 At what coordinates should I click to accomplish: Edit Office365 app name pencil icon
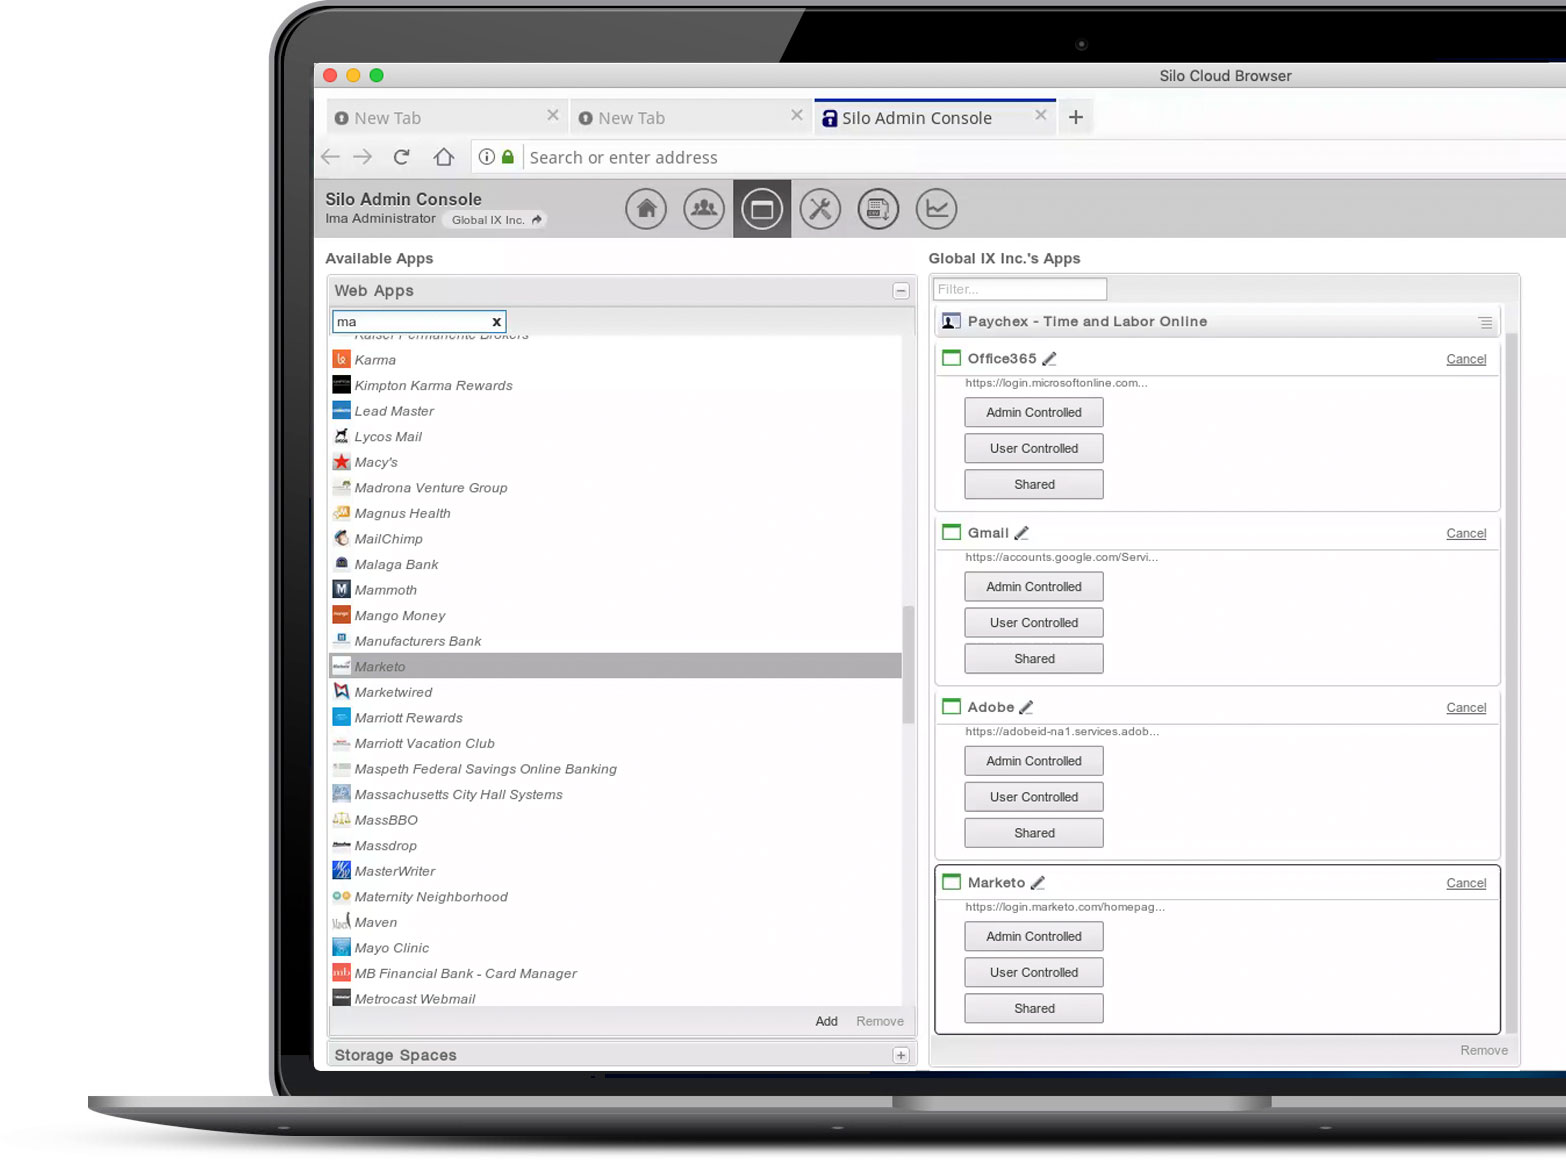[x=1049, y=358]
